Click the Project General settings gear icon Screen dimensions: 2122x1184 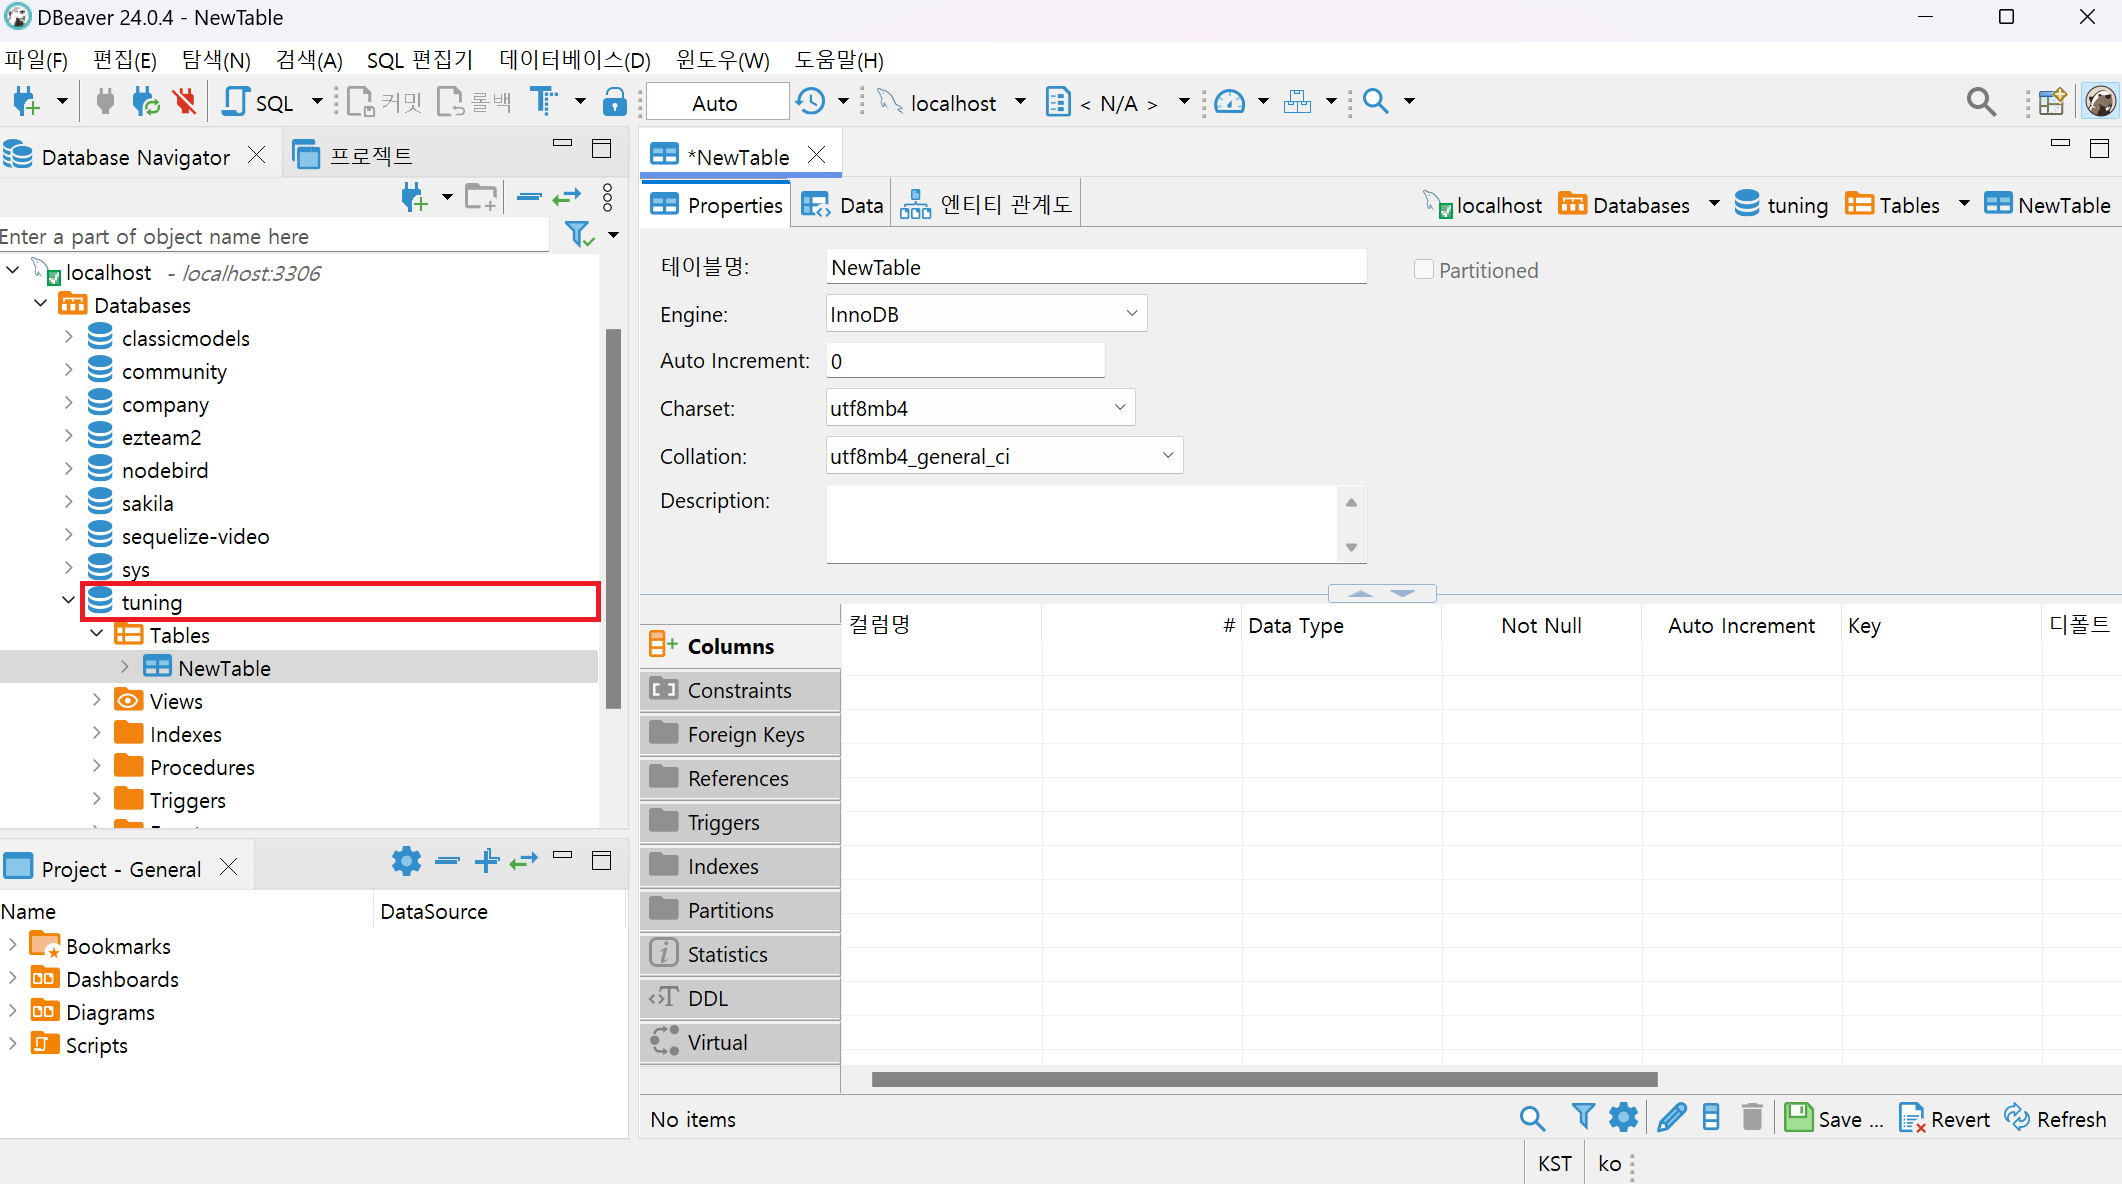coord(406,861)
